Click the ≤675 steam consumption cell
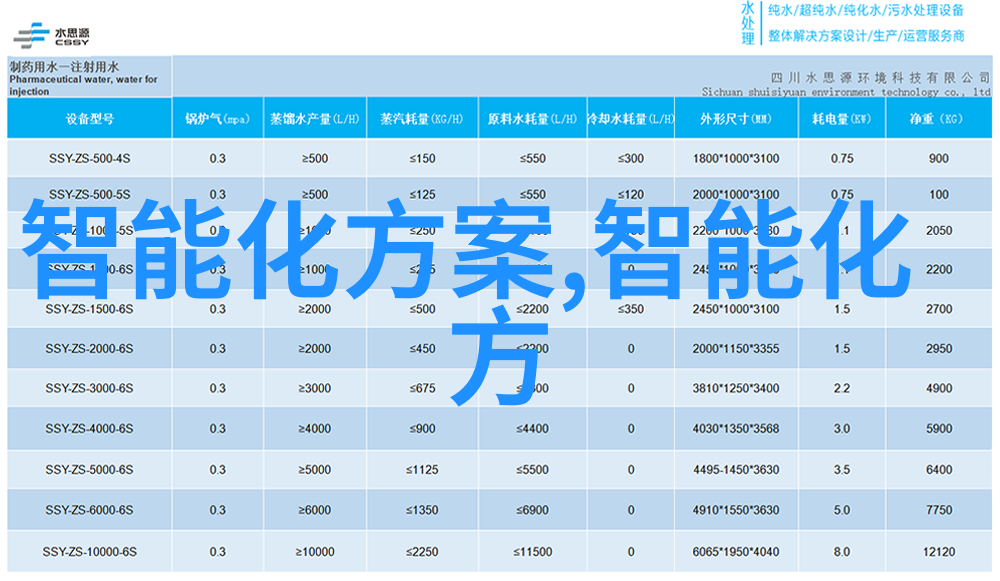 422,388
